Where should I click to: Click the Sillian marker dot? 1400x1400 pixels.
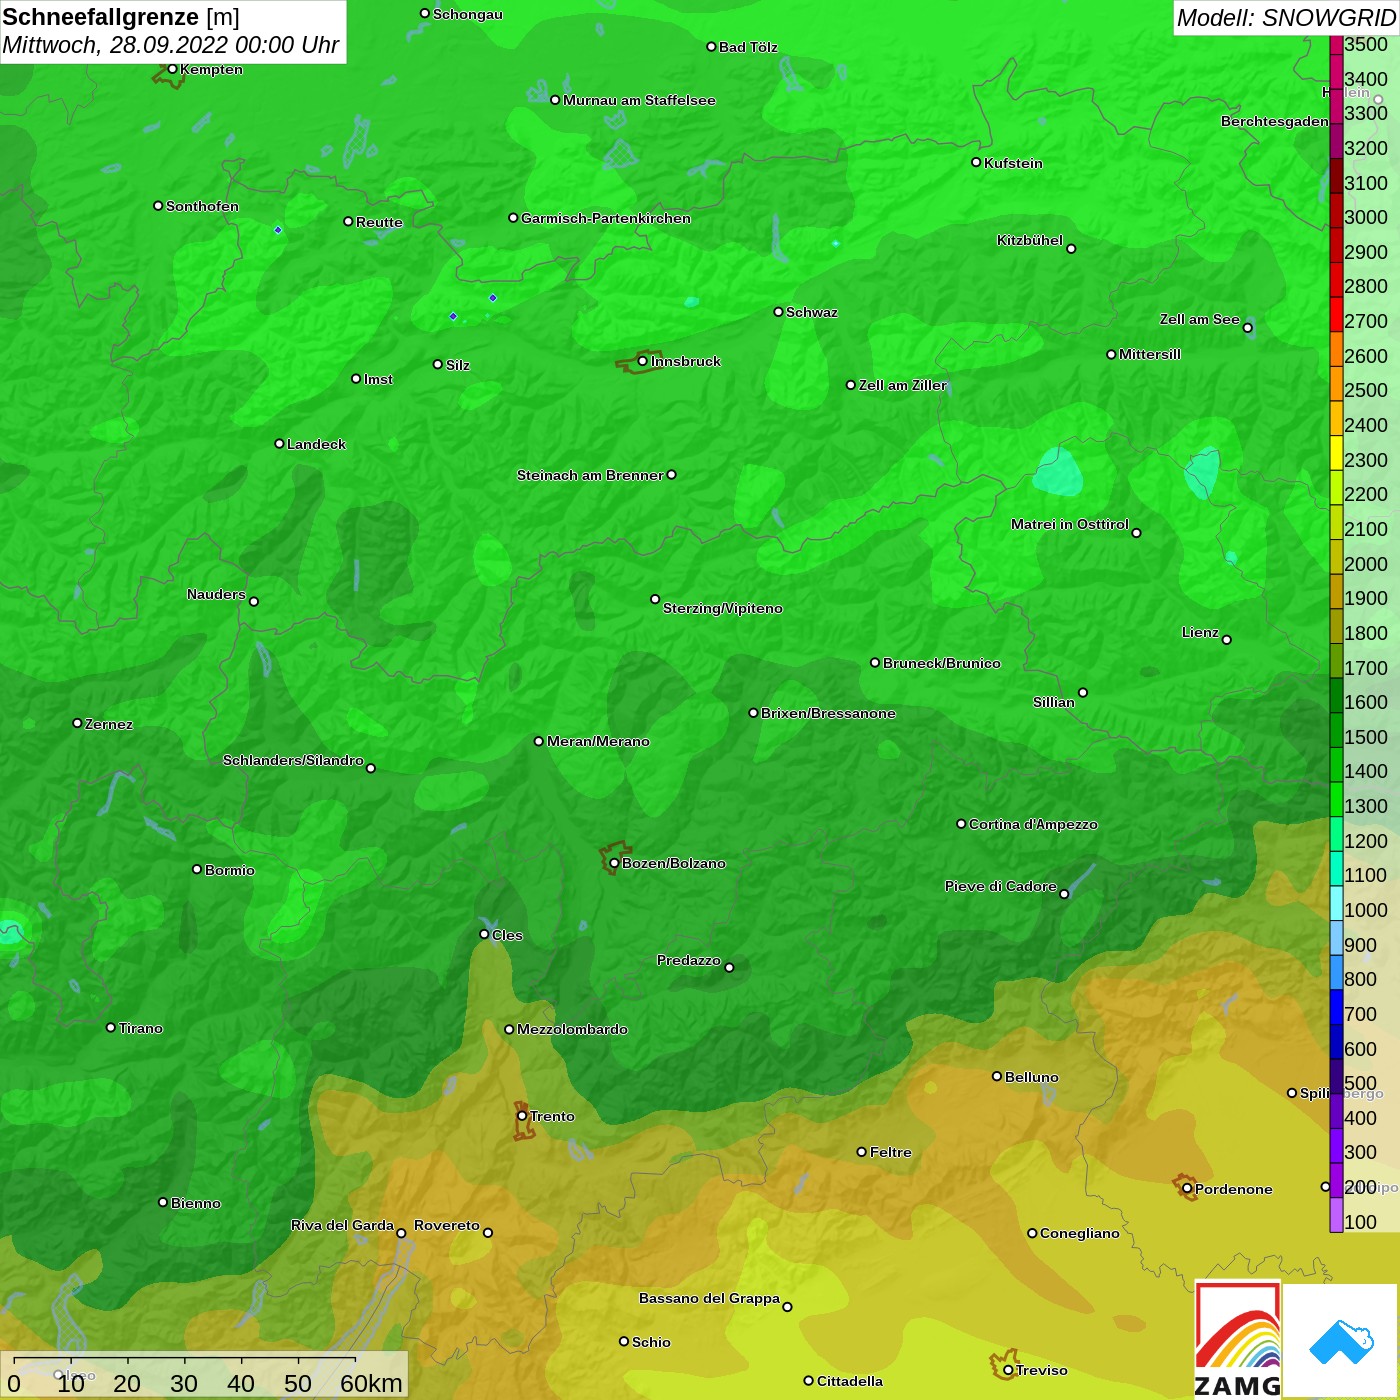click(1083, 692)
